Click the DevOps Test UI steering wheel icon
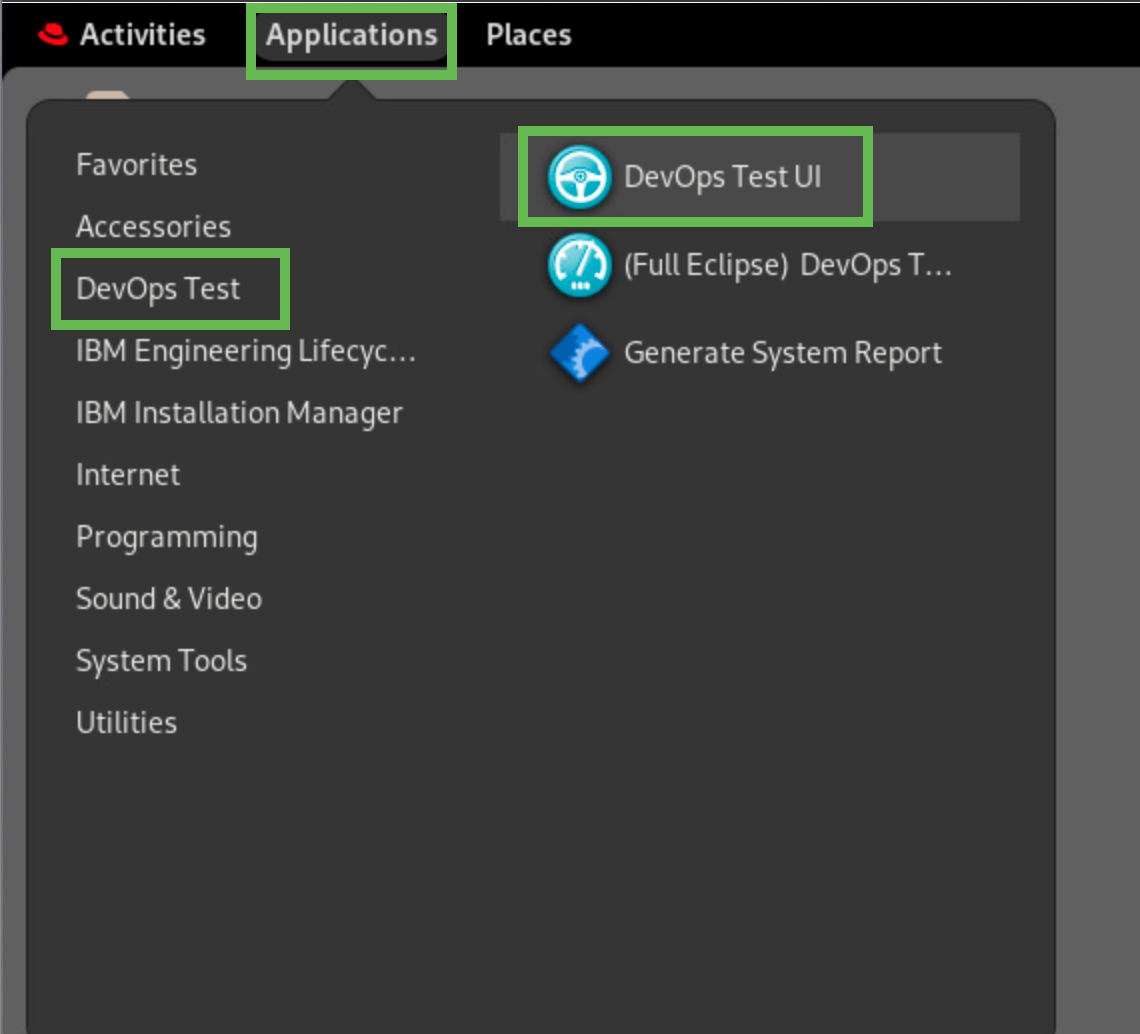 click(x=579, y=177)
